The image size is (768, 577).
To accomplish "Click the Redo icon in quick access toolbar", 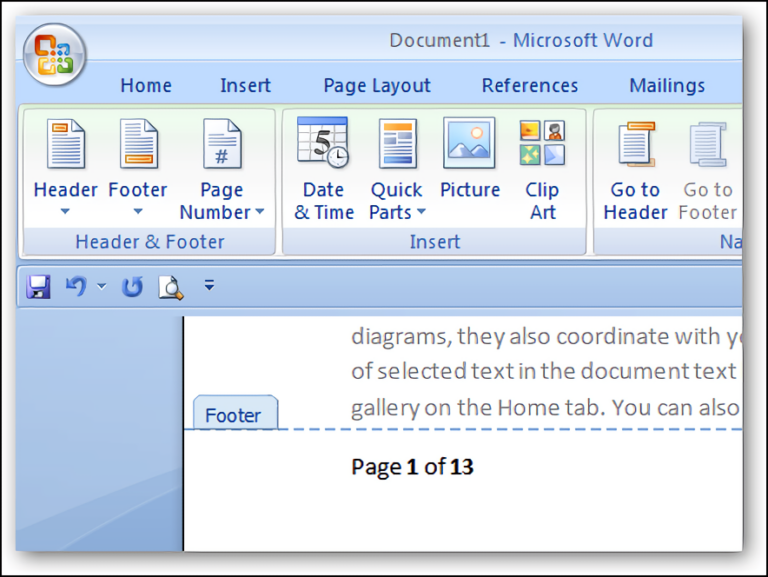I will coord(132,288).
